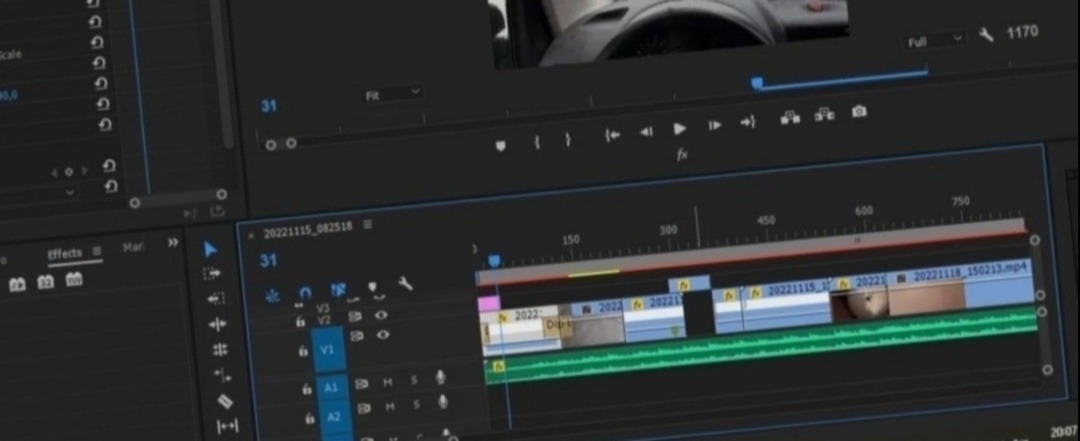The height and width of the screenshot is (441, 1080).
Task: Solo track A2 with S
Action: (x=417, y=405)
